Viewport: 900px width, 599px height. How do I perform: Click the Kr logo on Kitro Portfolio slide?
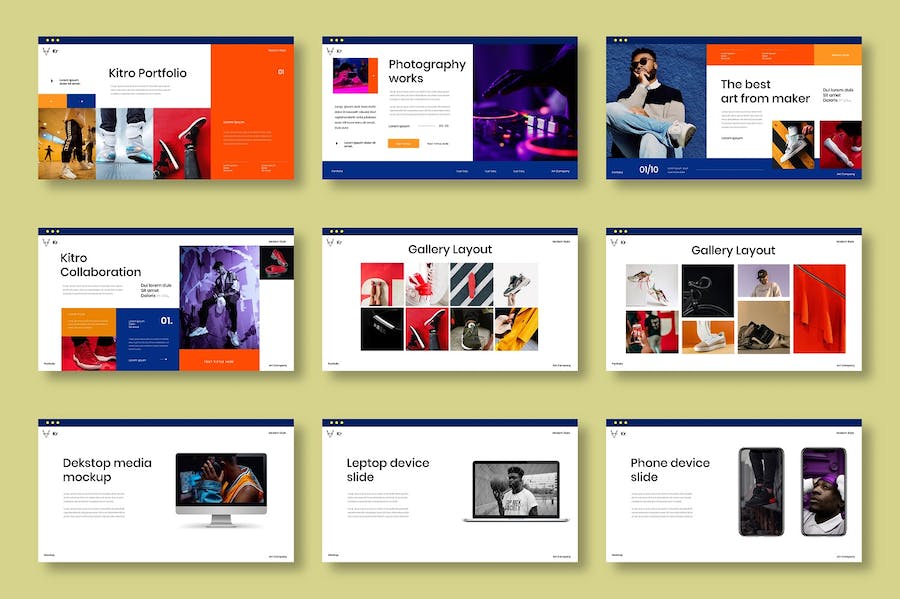47,51
